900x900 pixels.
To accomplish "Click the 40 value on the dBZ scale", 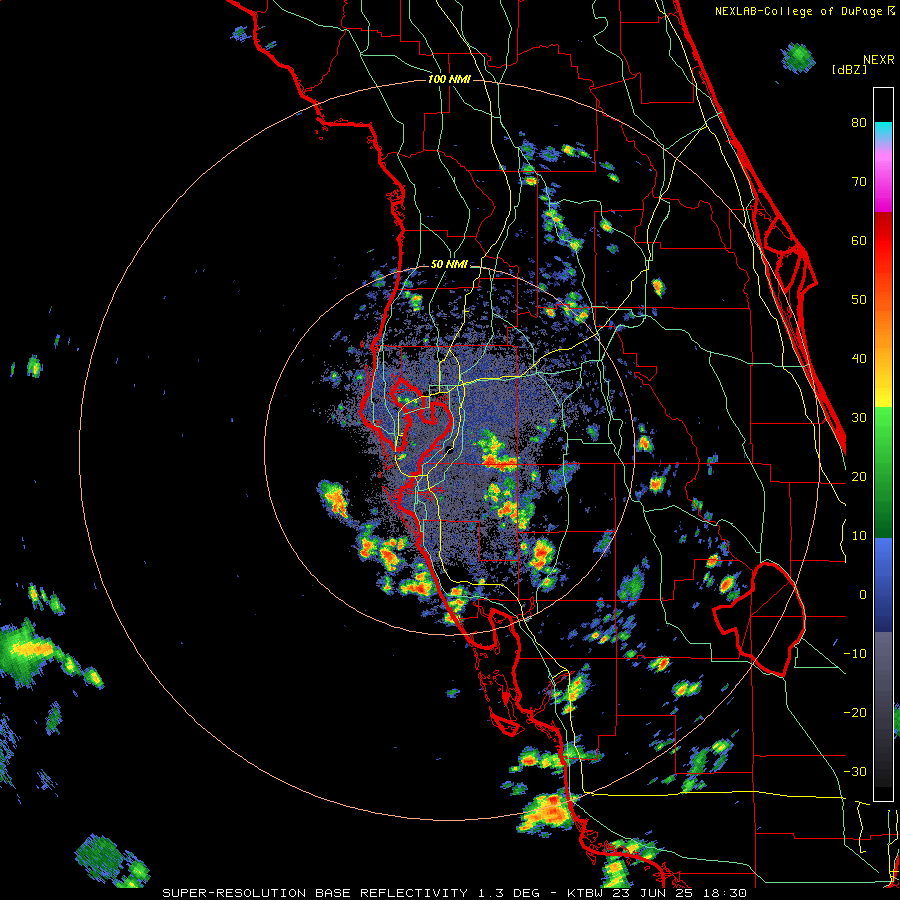I will coord(859,359).
